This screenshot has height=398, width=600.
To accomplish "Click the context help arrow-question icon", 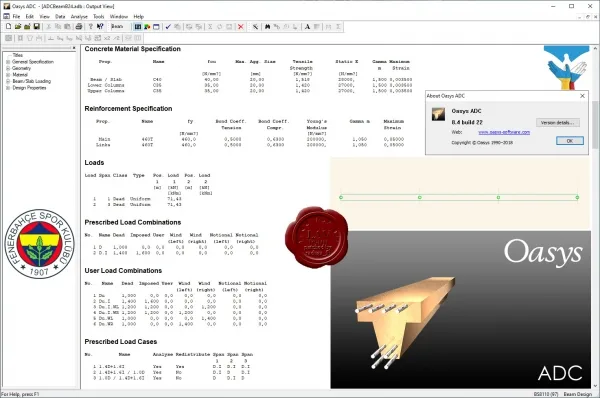I will [100, 27].
